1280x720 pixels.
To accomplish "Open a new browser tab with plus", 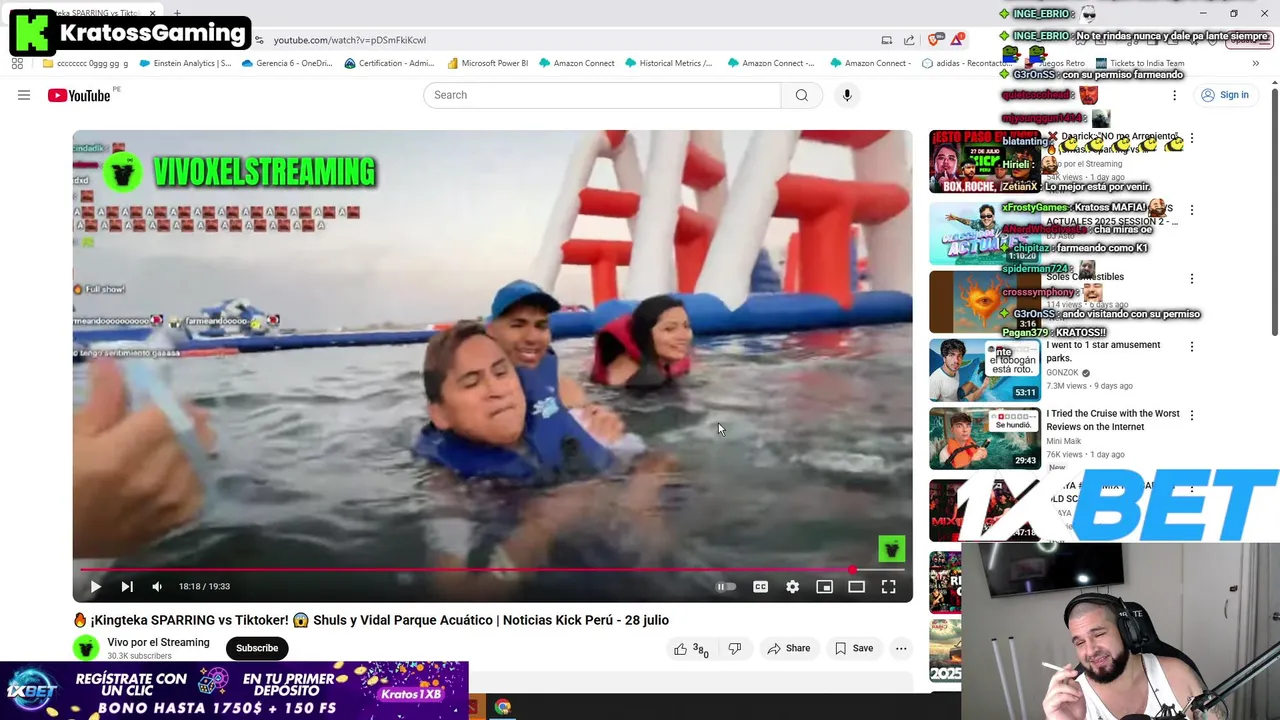I will point(177,13).
